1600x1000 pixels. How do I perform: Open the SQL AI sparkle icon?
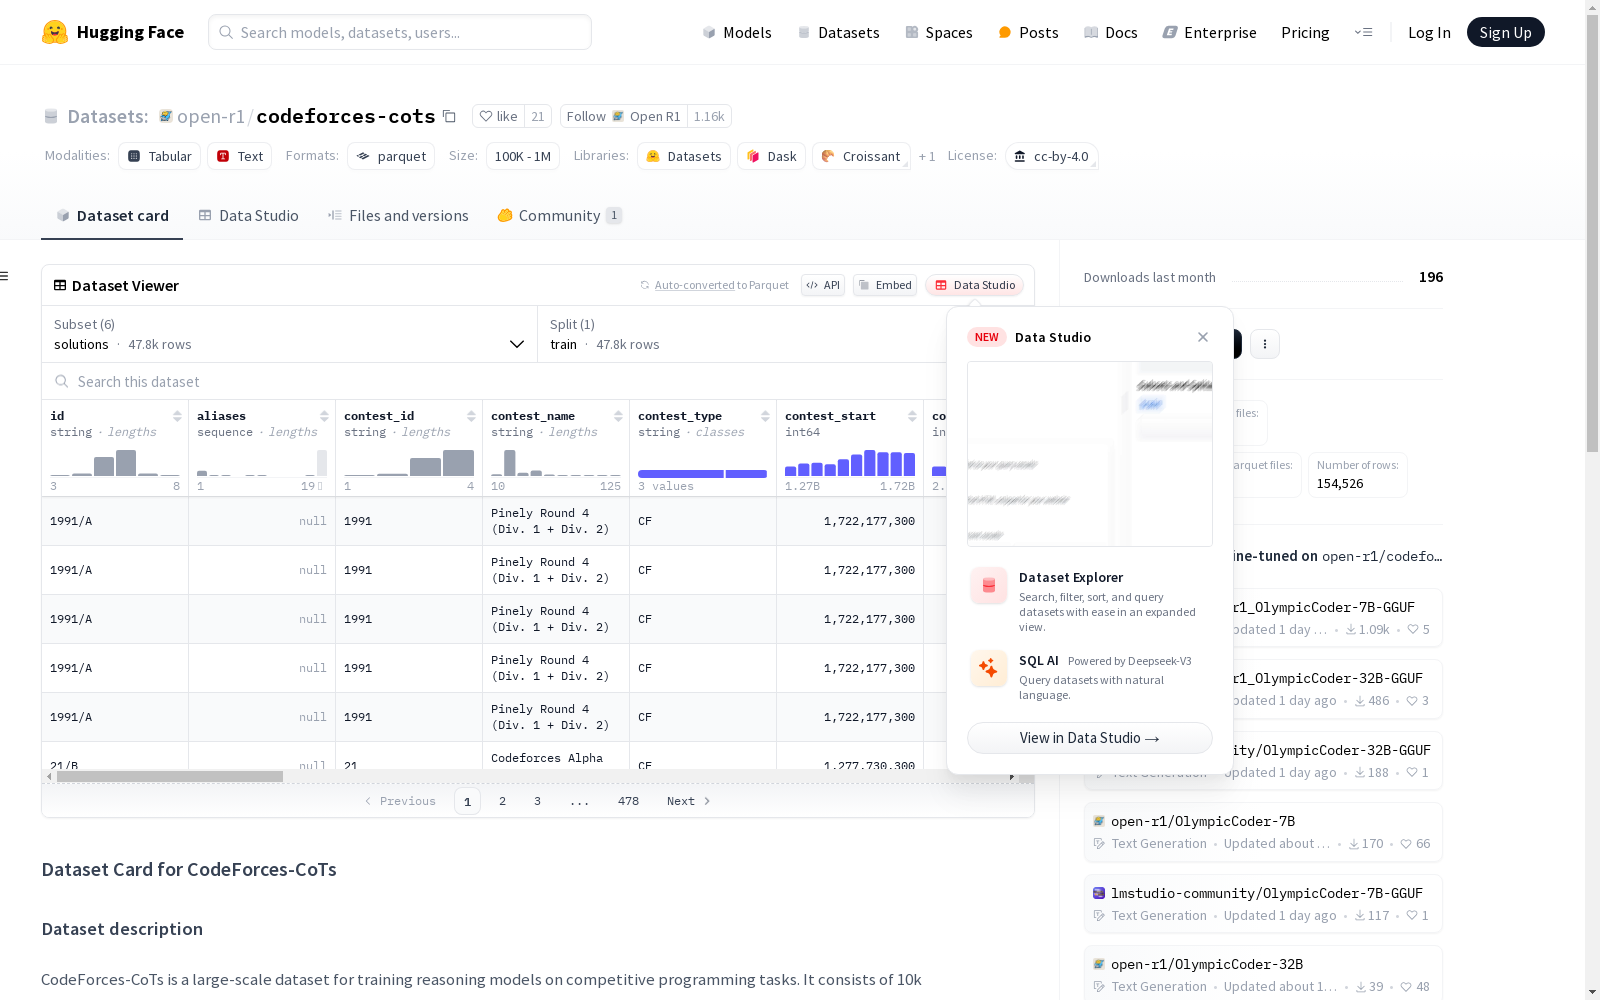click(989, 668)
